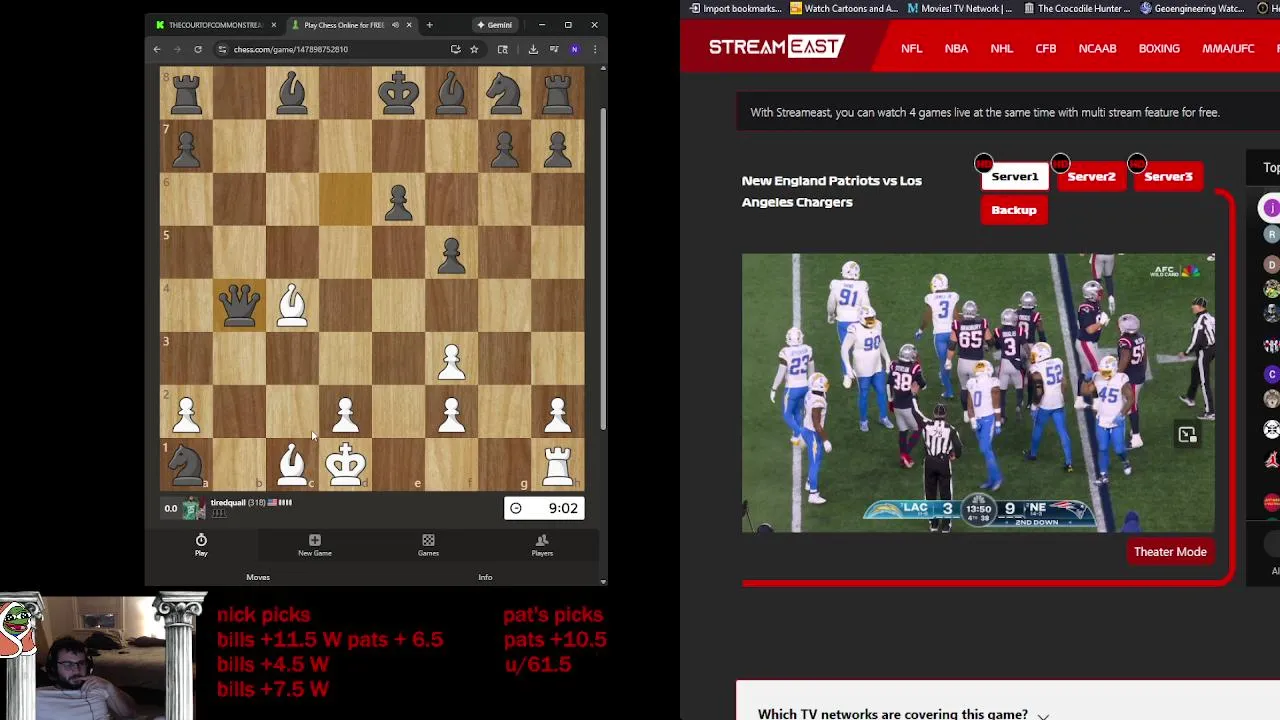The image size is (1280, 720).
Task: Open the Chrome profile avatar
Action: tap(574, 49)
